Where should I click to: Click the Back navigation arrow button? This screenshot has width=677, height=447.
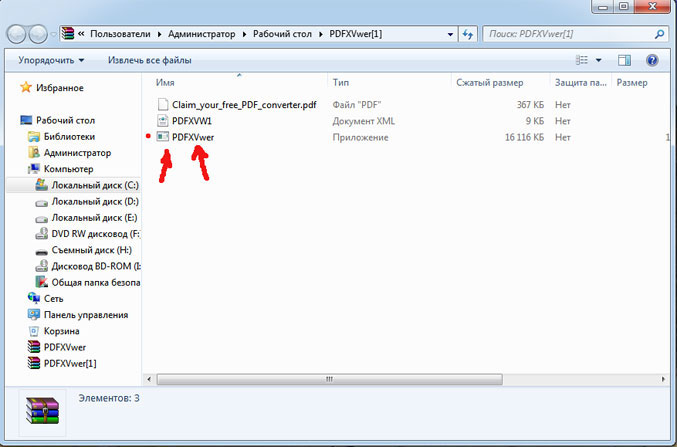tap(16, 34)
